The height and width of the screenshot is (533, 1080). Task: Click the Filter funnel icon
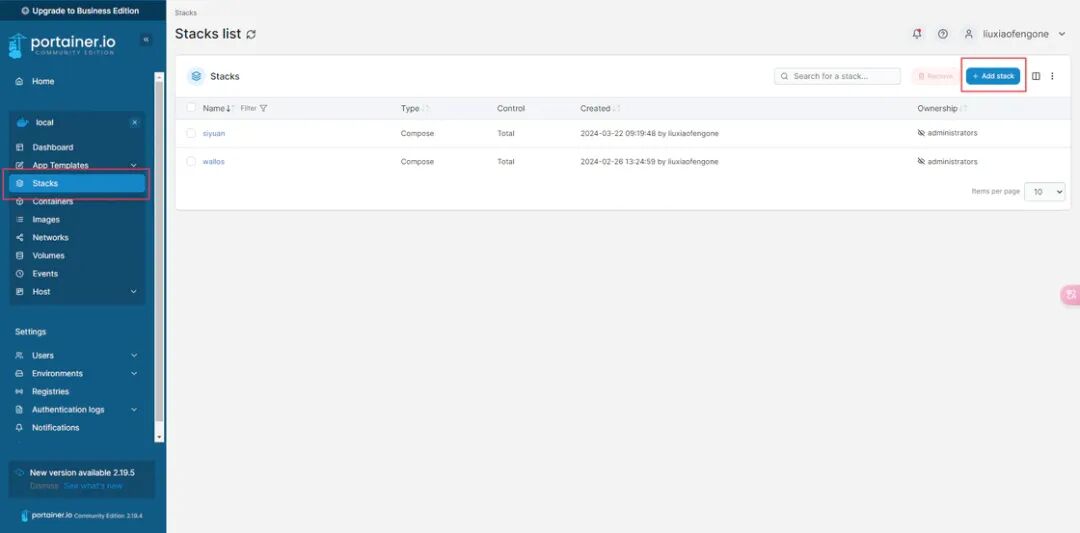coord(263,108)
